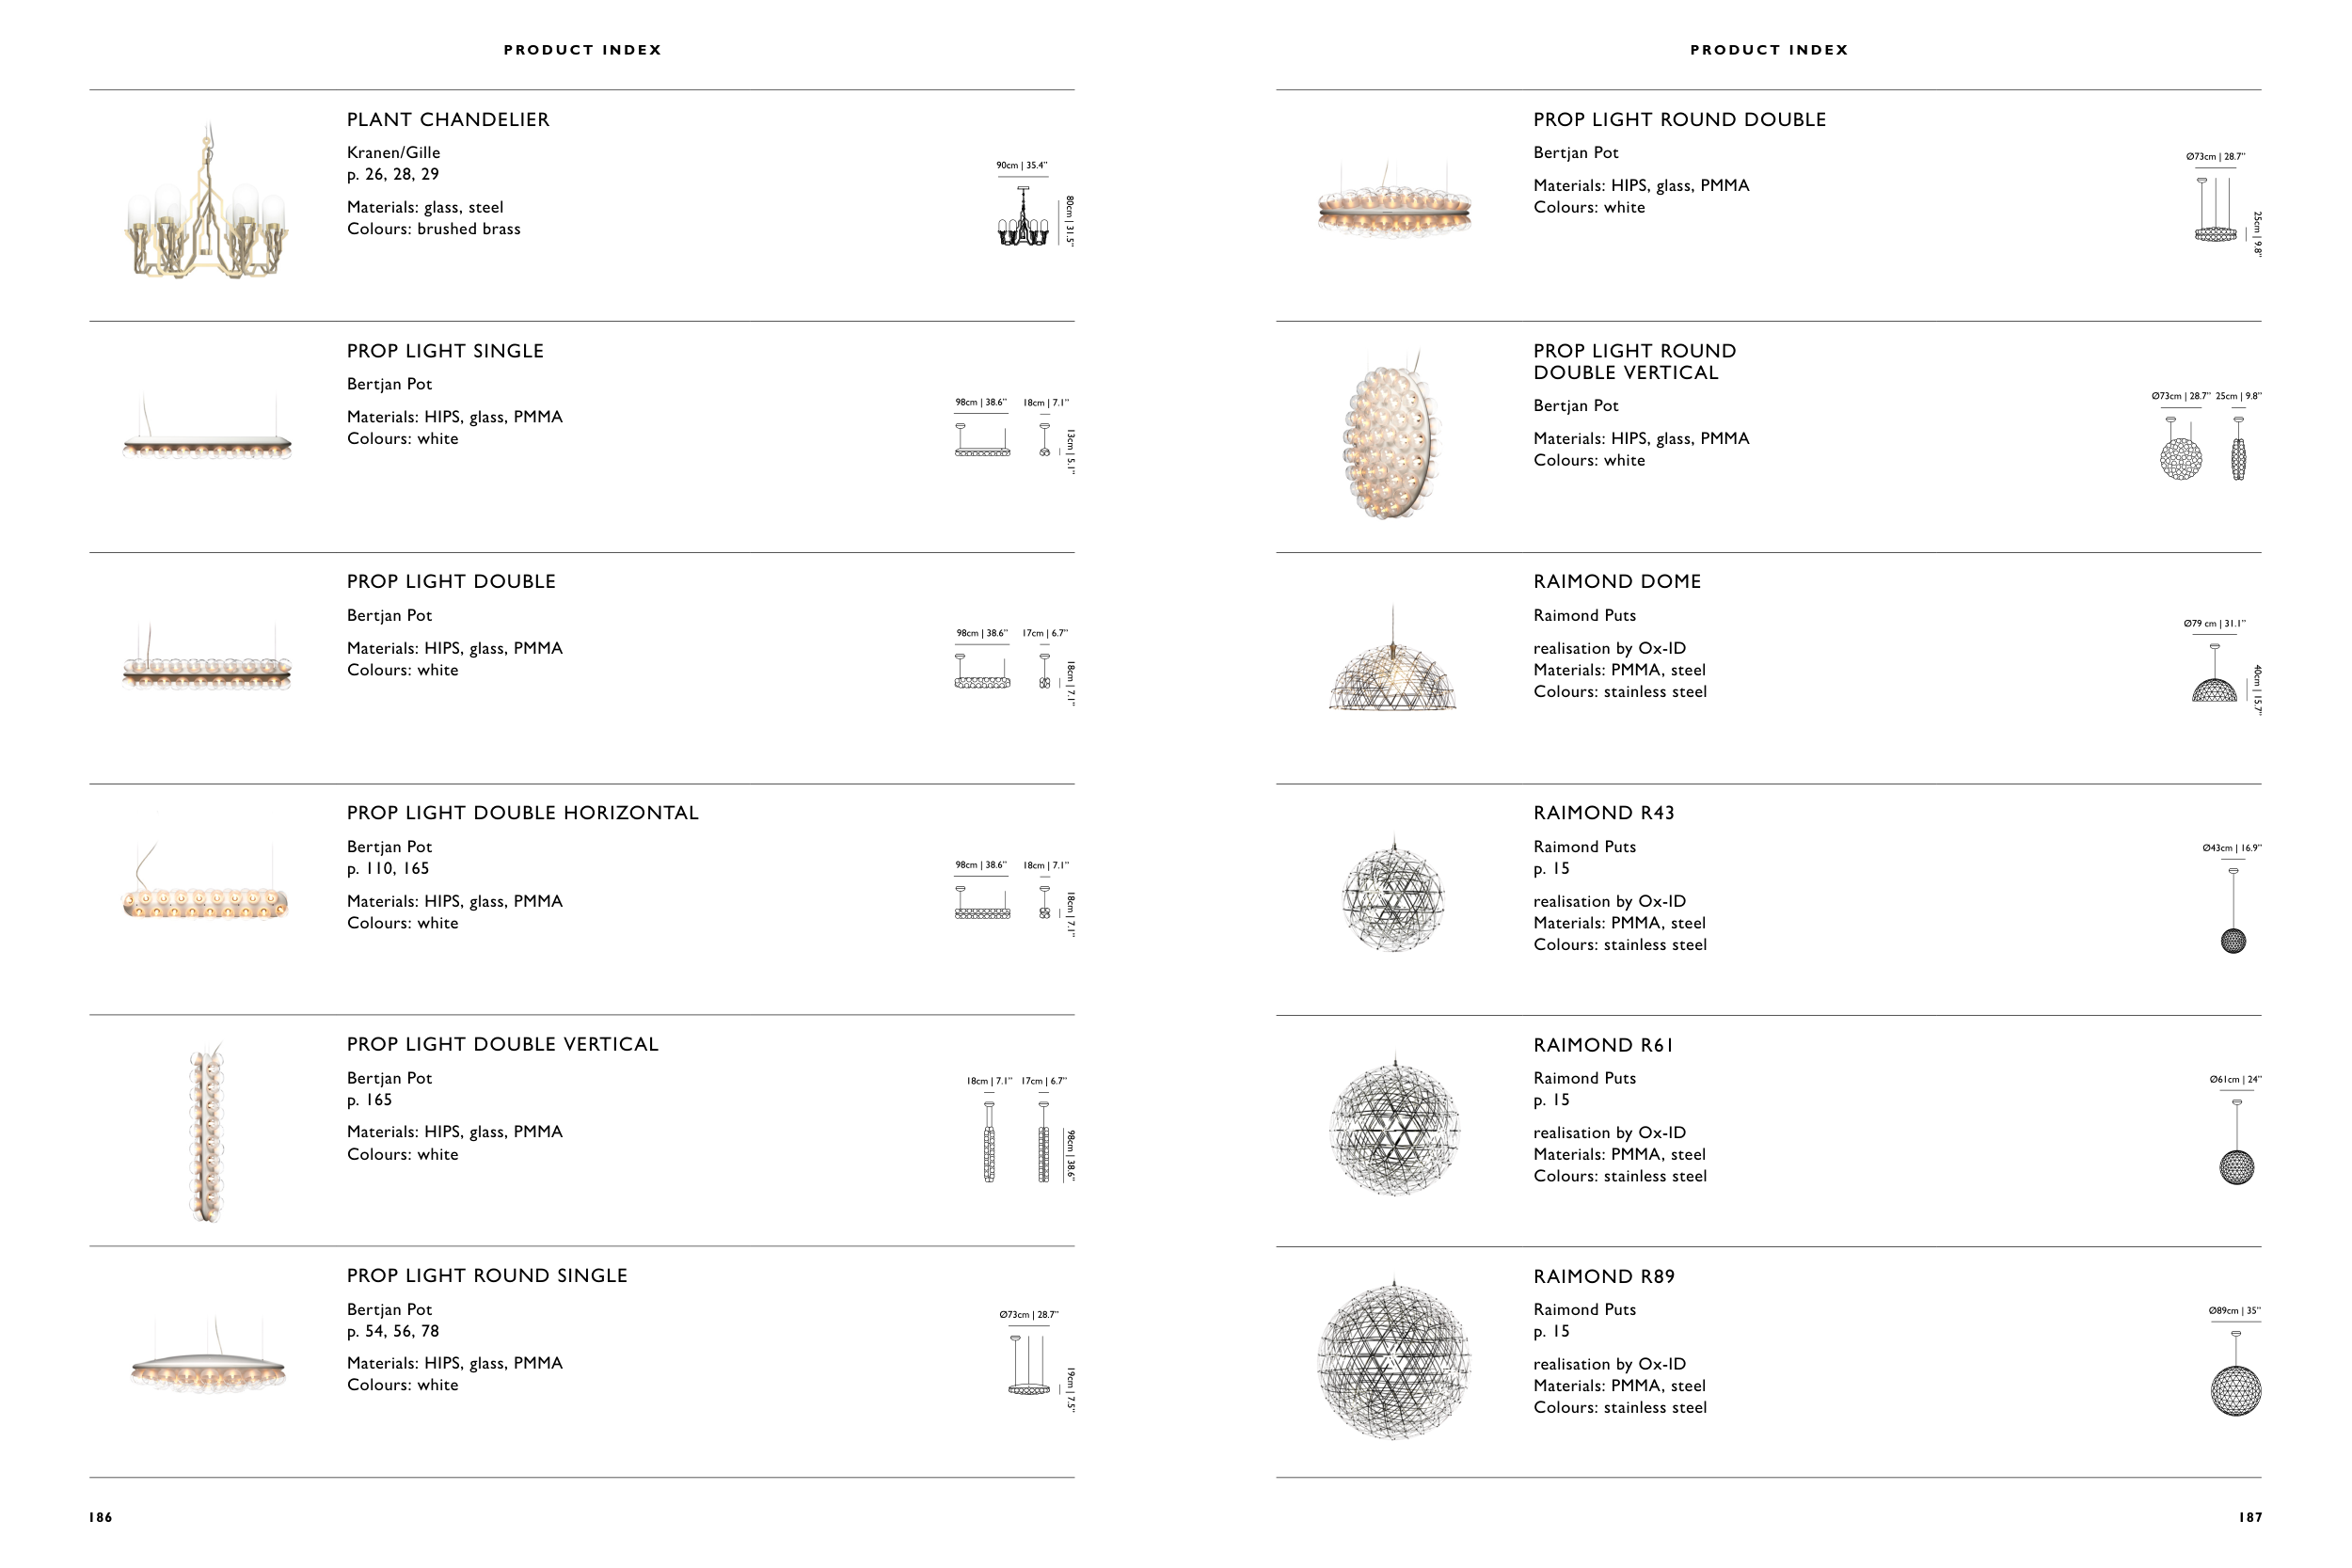Click the Prop Light Round Double Vertical image
This screenshot has height=1568, width=2352.
(1393, 439)
